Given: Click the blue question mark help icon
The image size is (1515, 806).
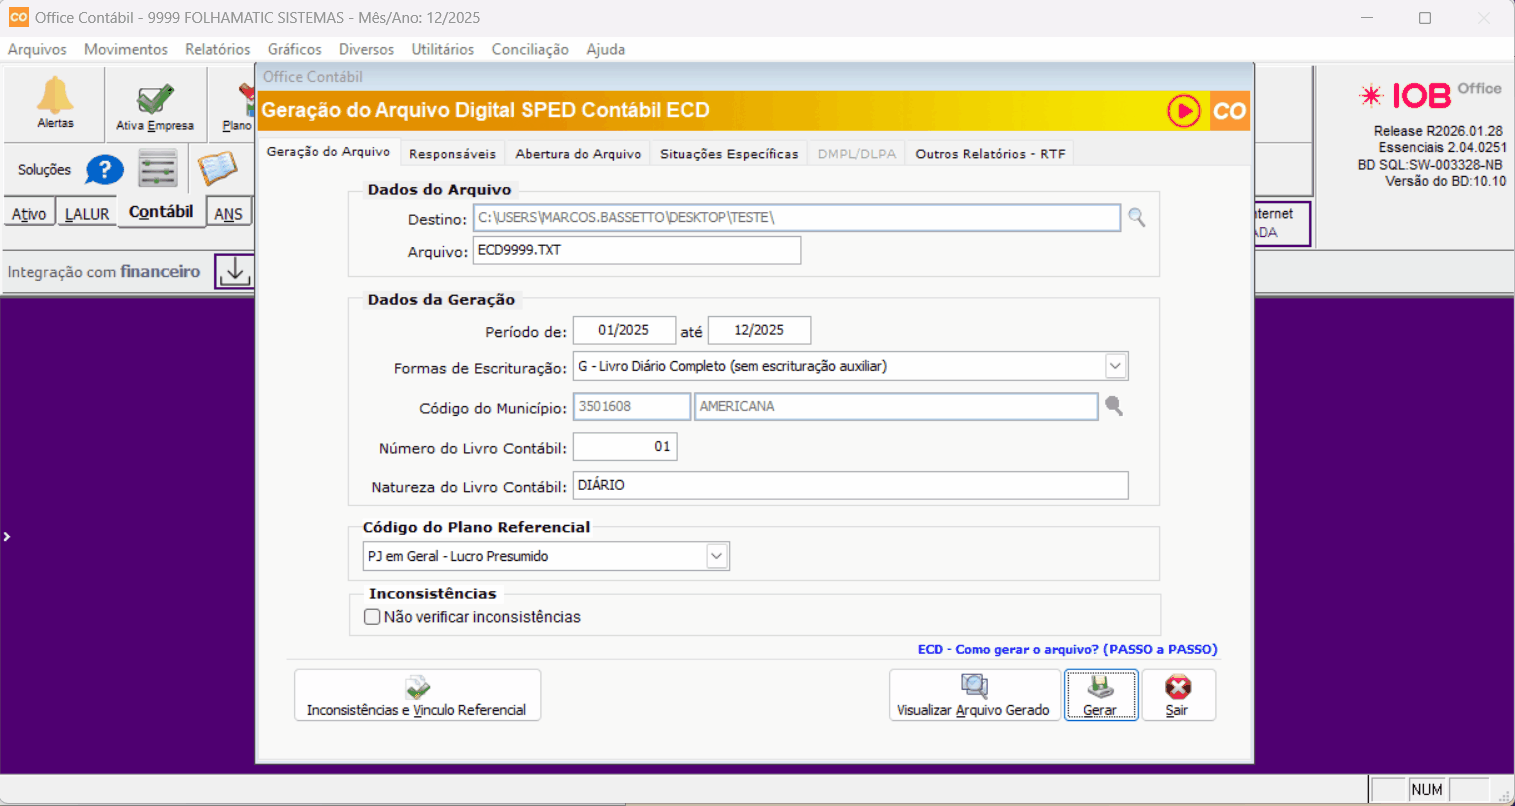Looking at the screenshot, I should tap(104, 170).
